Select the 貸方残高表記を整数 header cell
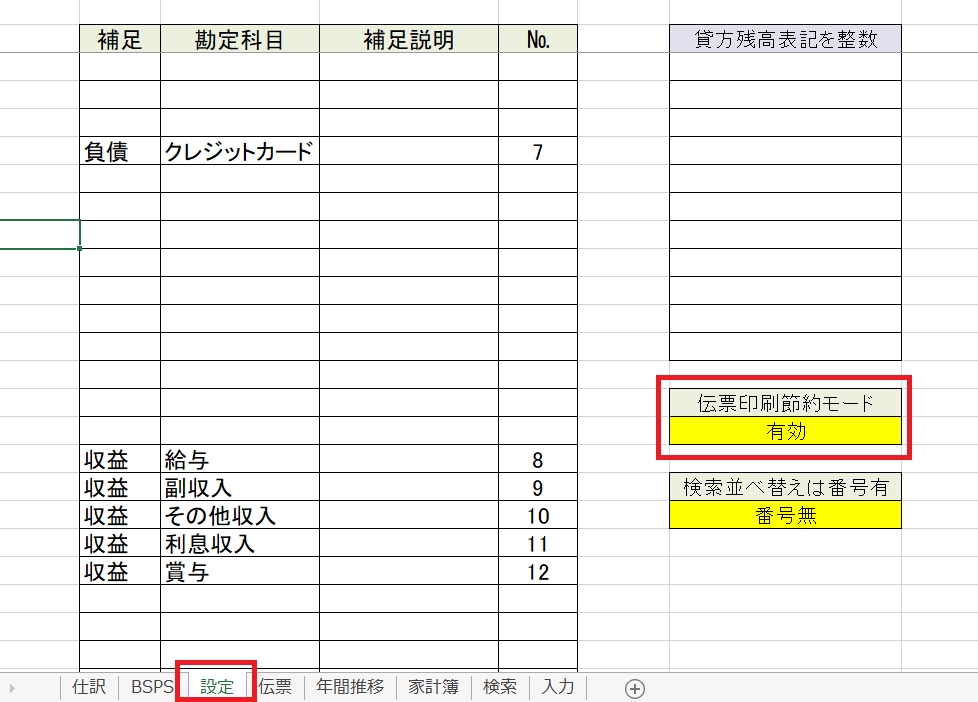The height and width of the screenshot is (702, 978). click(x=785, y=39)
